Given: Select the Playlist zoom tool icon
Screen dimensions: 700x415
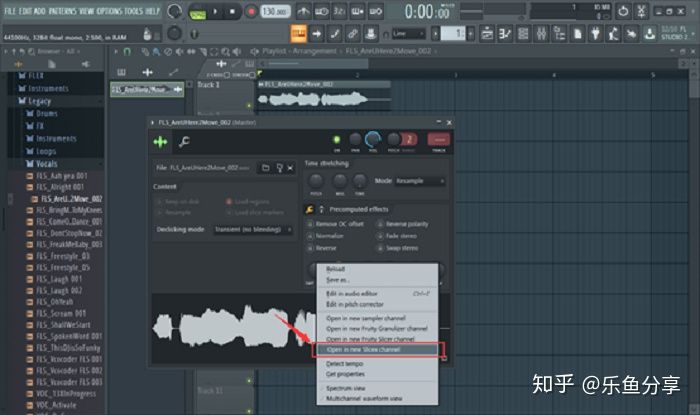Looking at the screenshot, I should point(226,52).
